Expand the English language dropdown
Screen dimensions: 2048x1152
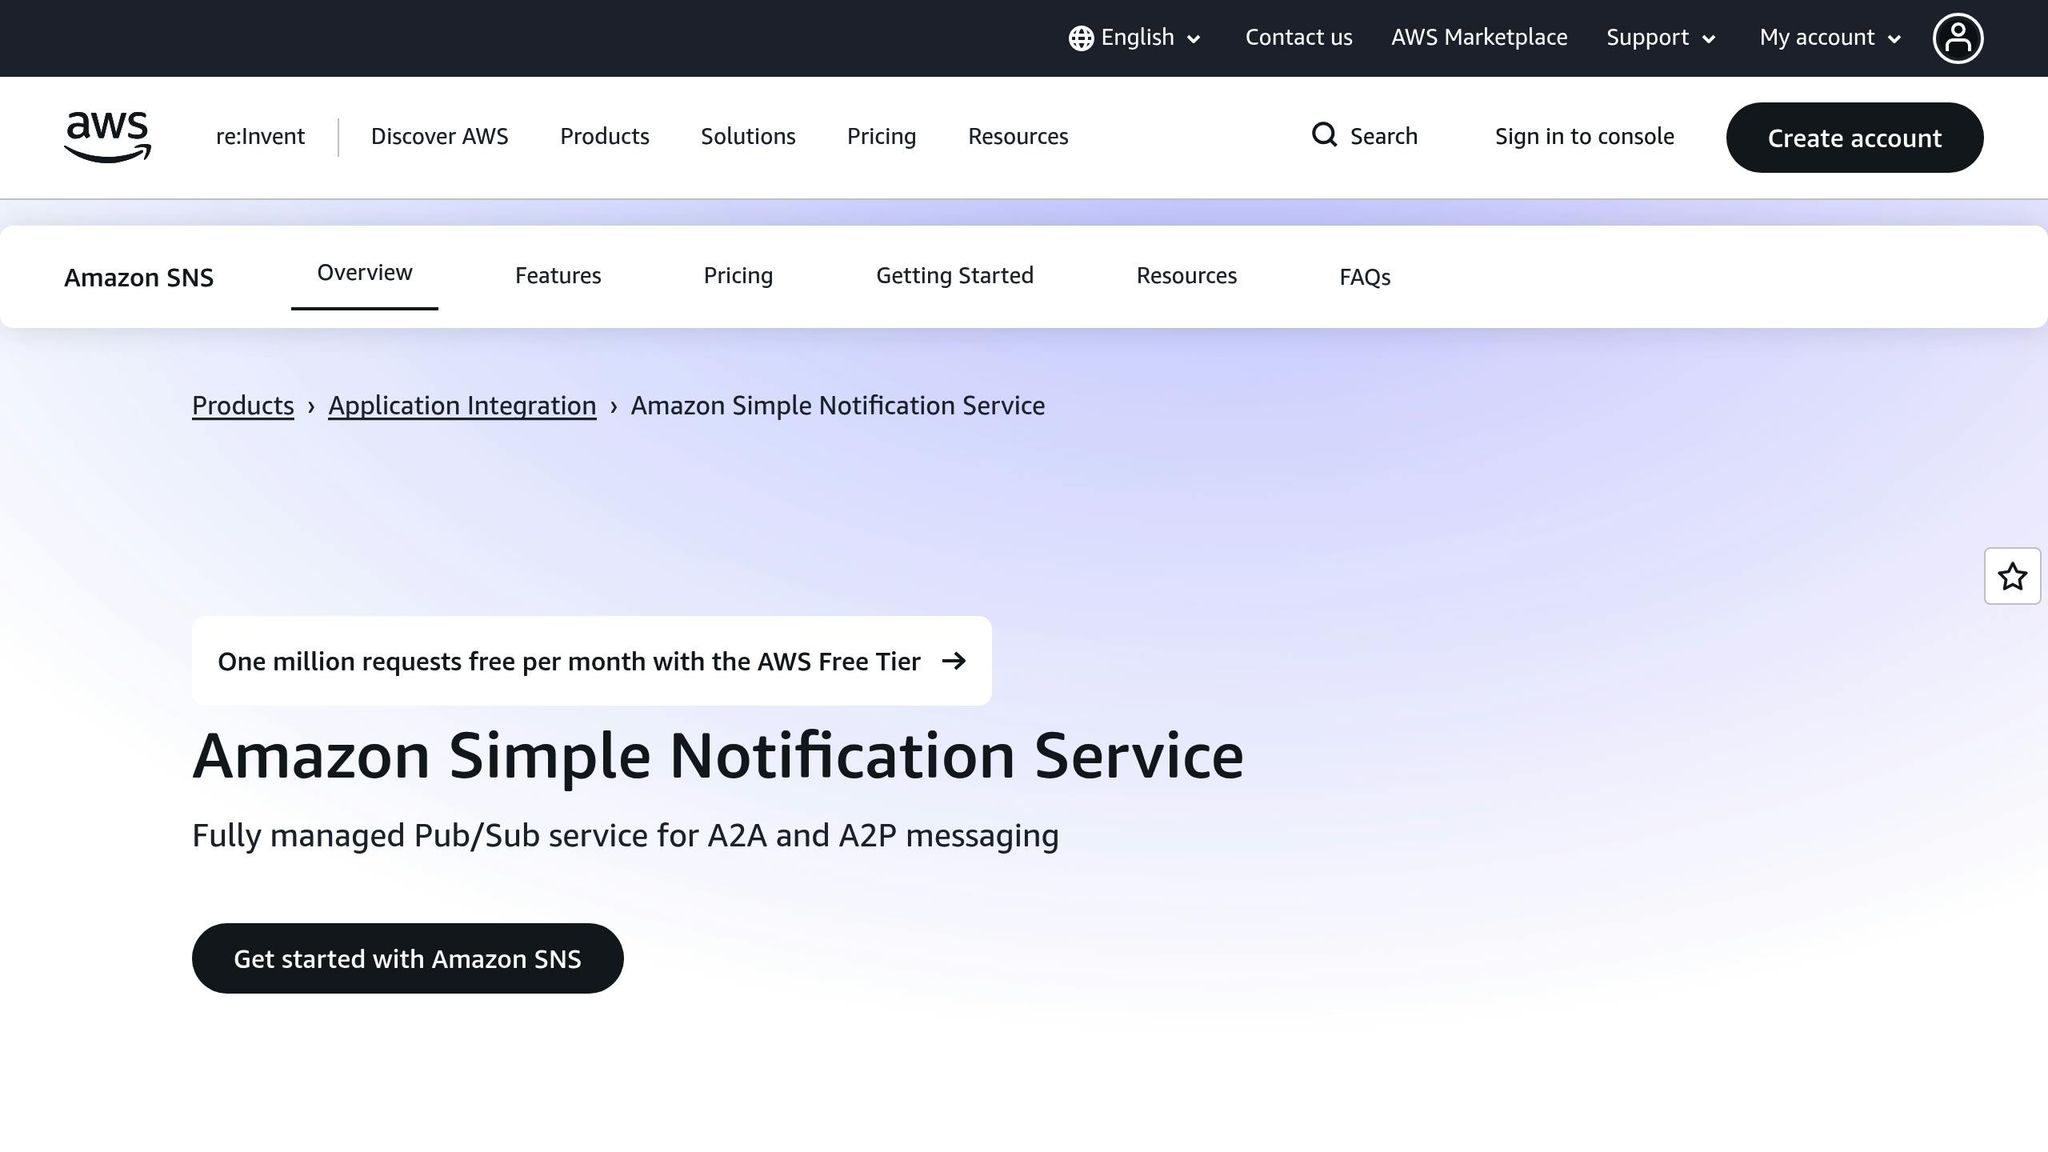point(1137,37)
